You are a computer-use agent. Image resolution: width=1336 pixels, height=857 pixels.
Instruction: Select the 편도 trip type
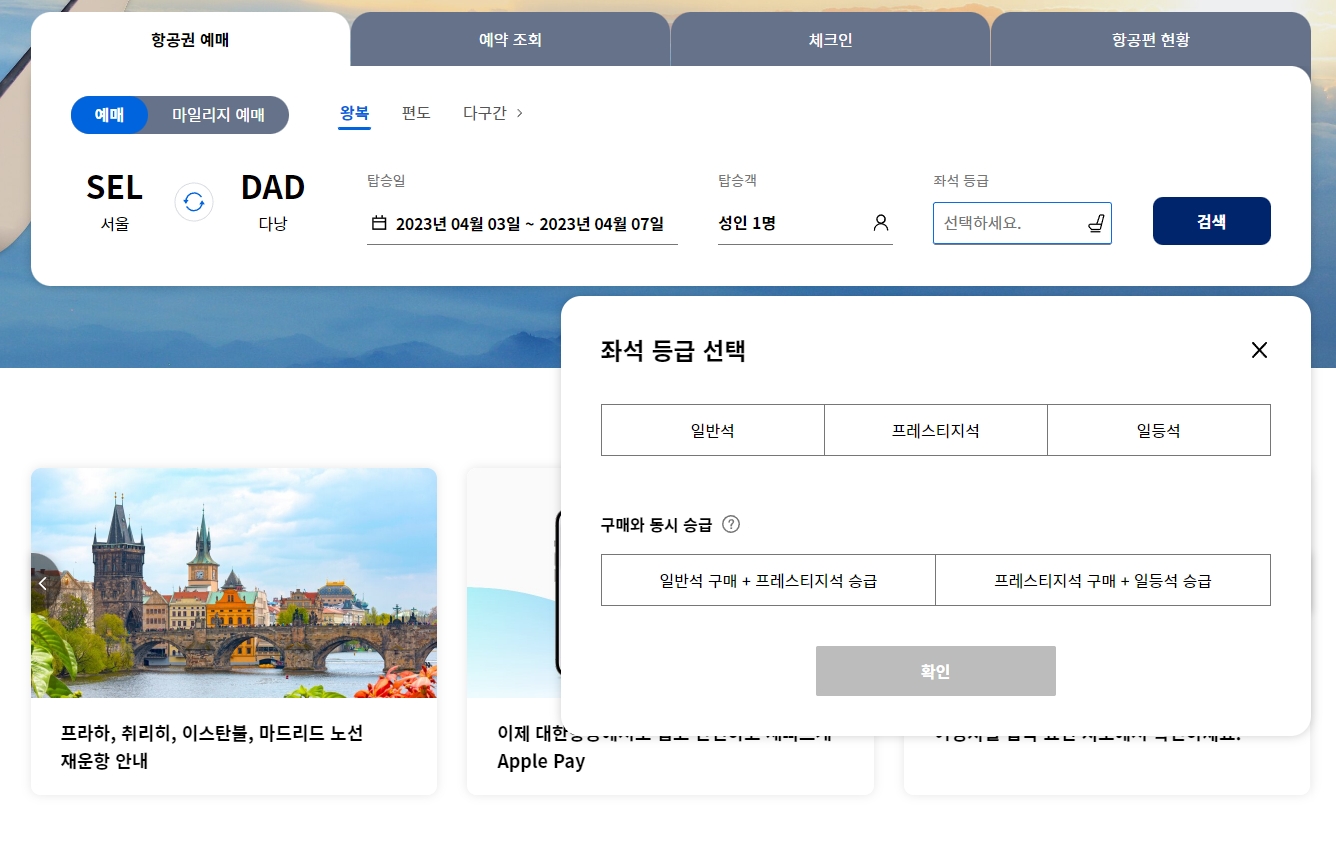click(416, 113)
